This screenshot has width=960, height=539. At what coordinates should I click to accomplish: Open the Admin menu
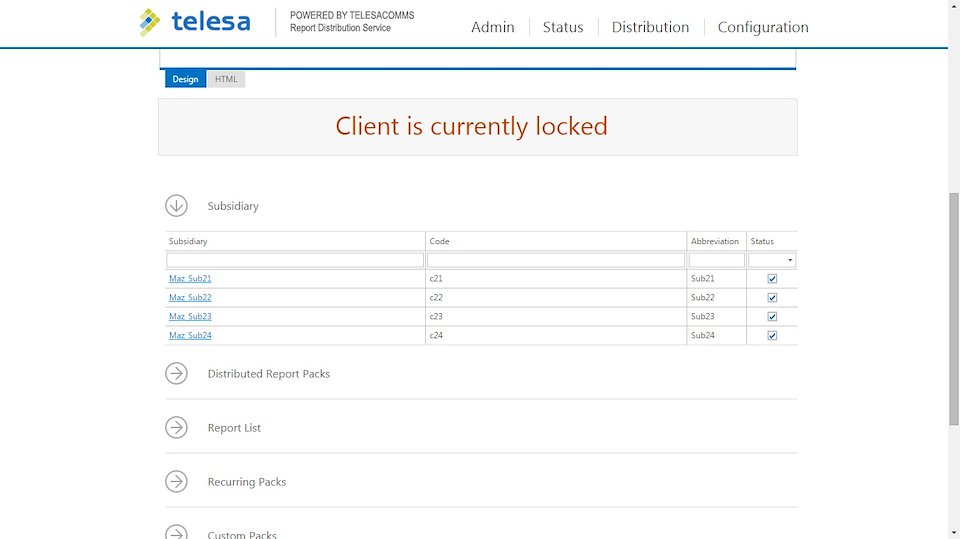pos(493,27)
